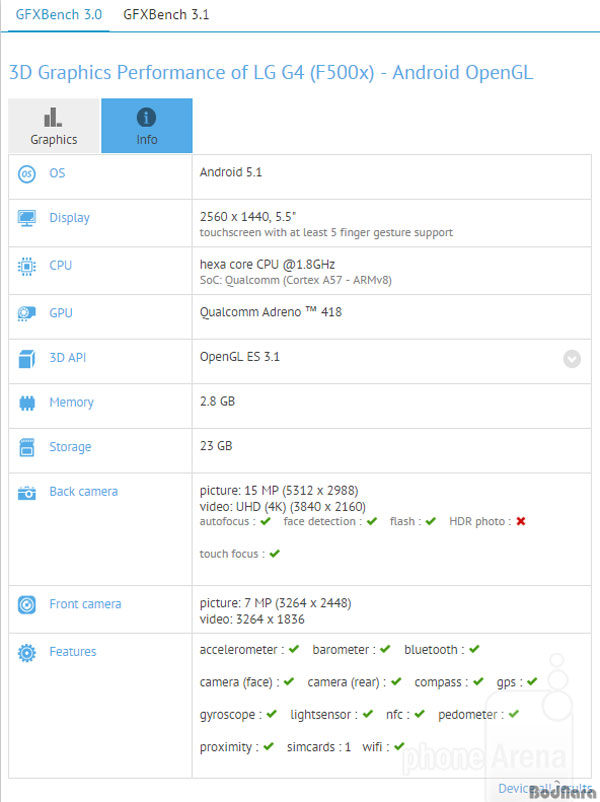
Task: Open the Back camera label link
Action: pyautogui.click(x=83, y=492)
